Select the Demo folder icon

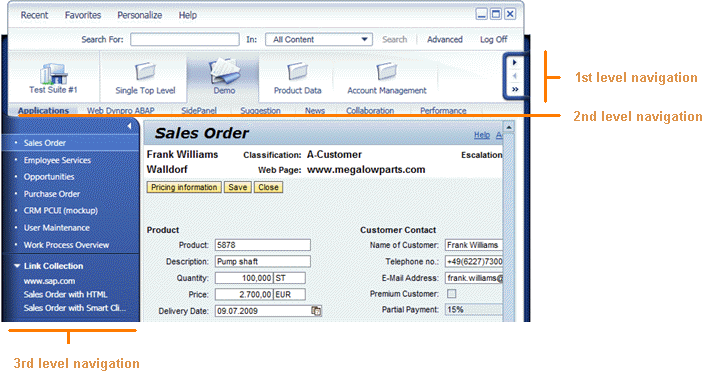click(x=224, y=70)
